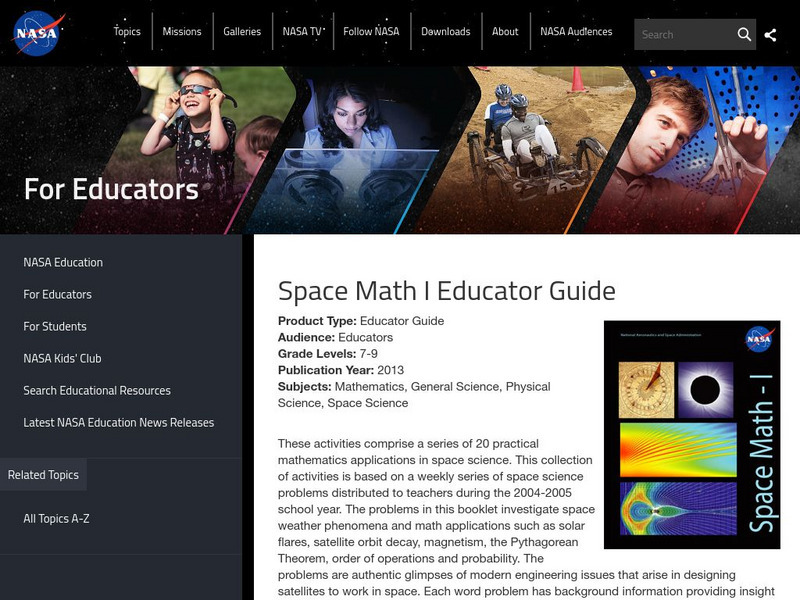The height and width of the screenshot is (600, 800).
Task: Open the All Topics A-Z link
Action: click(56, 519)
